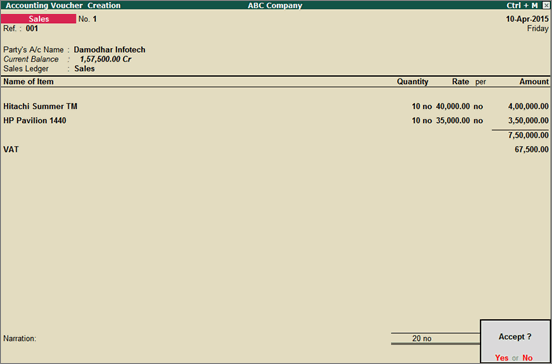Click the voucher date 10-Apr-2015
552x364 pixels.
[527, 19]
